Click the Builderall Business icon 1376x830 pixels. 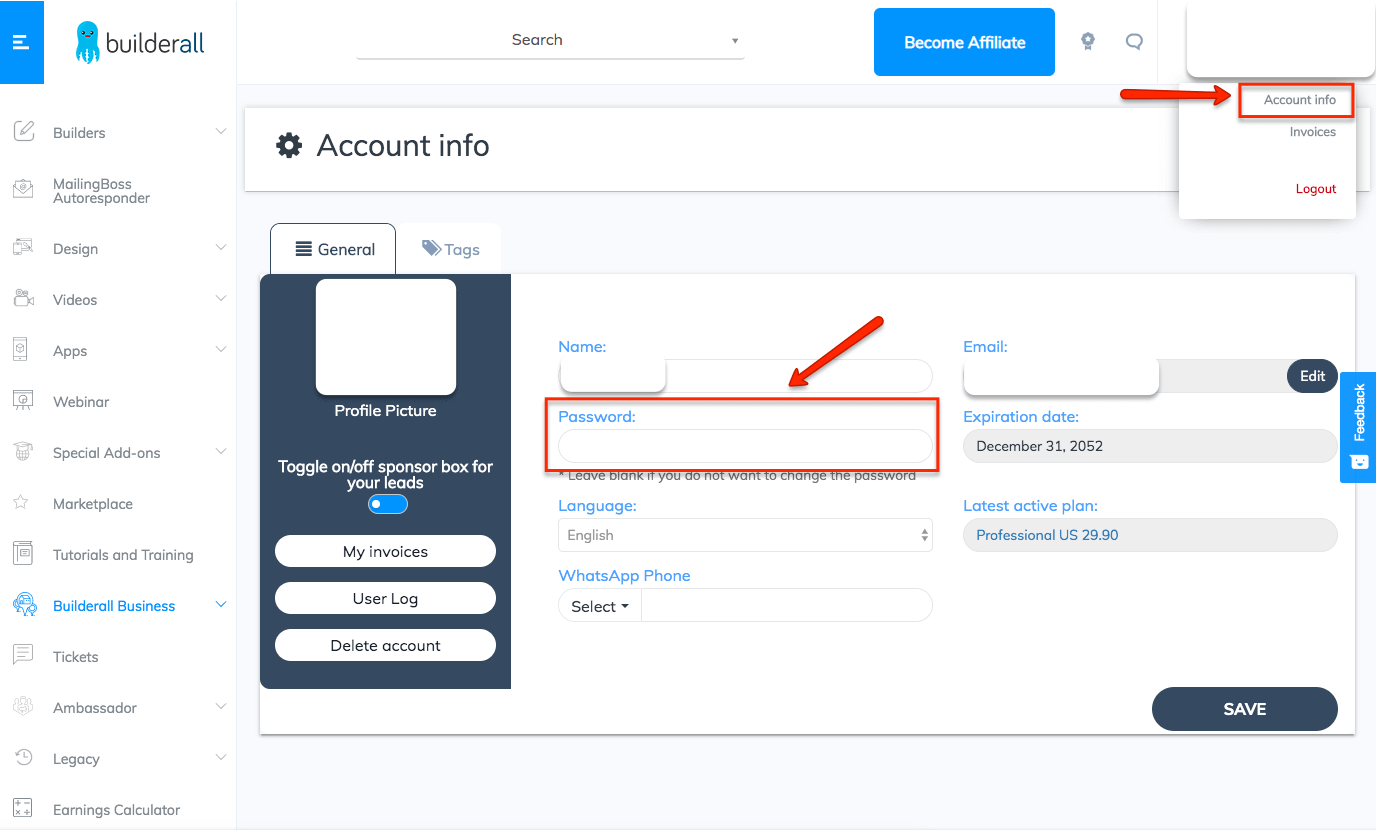coord(24,604)
